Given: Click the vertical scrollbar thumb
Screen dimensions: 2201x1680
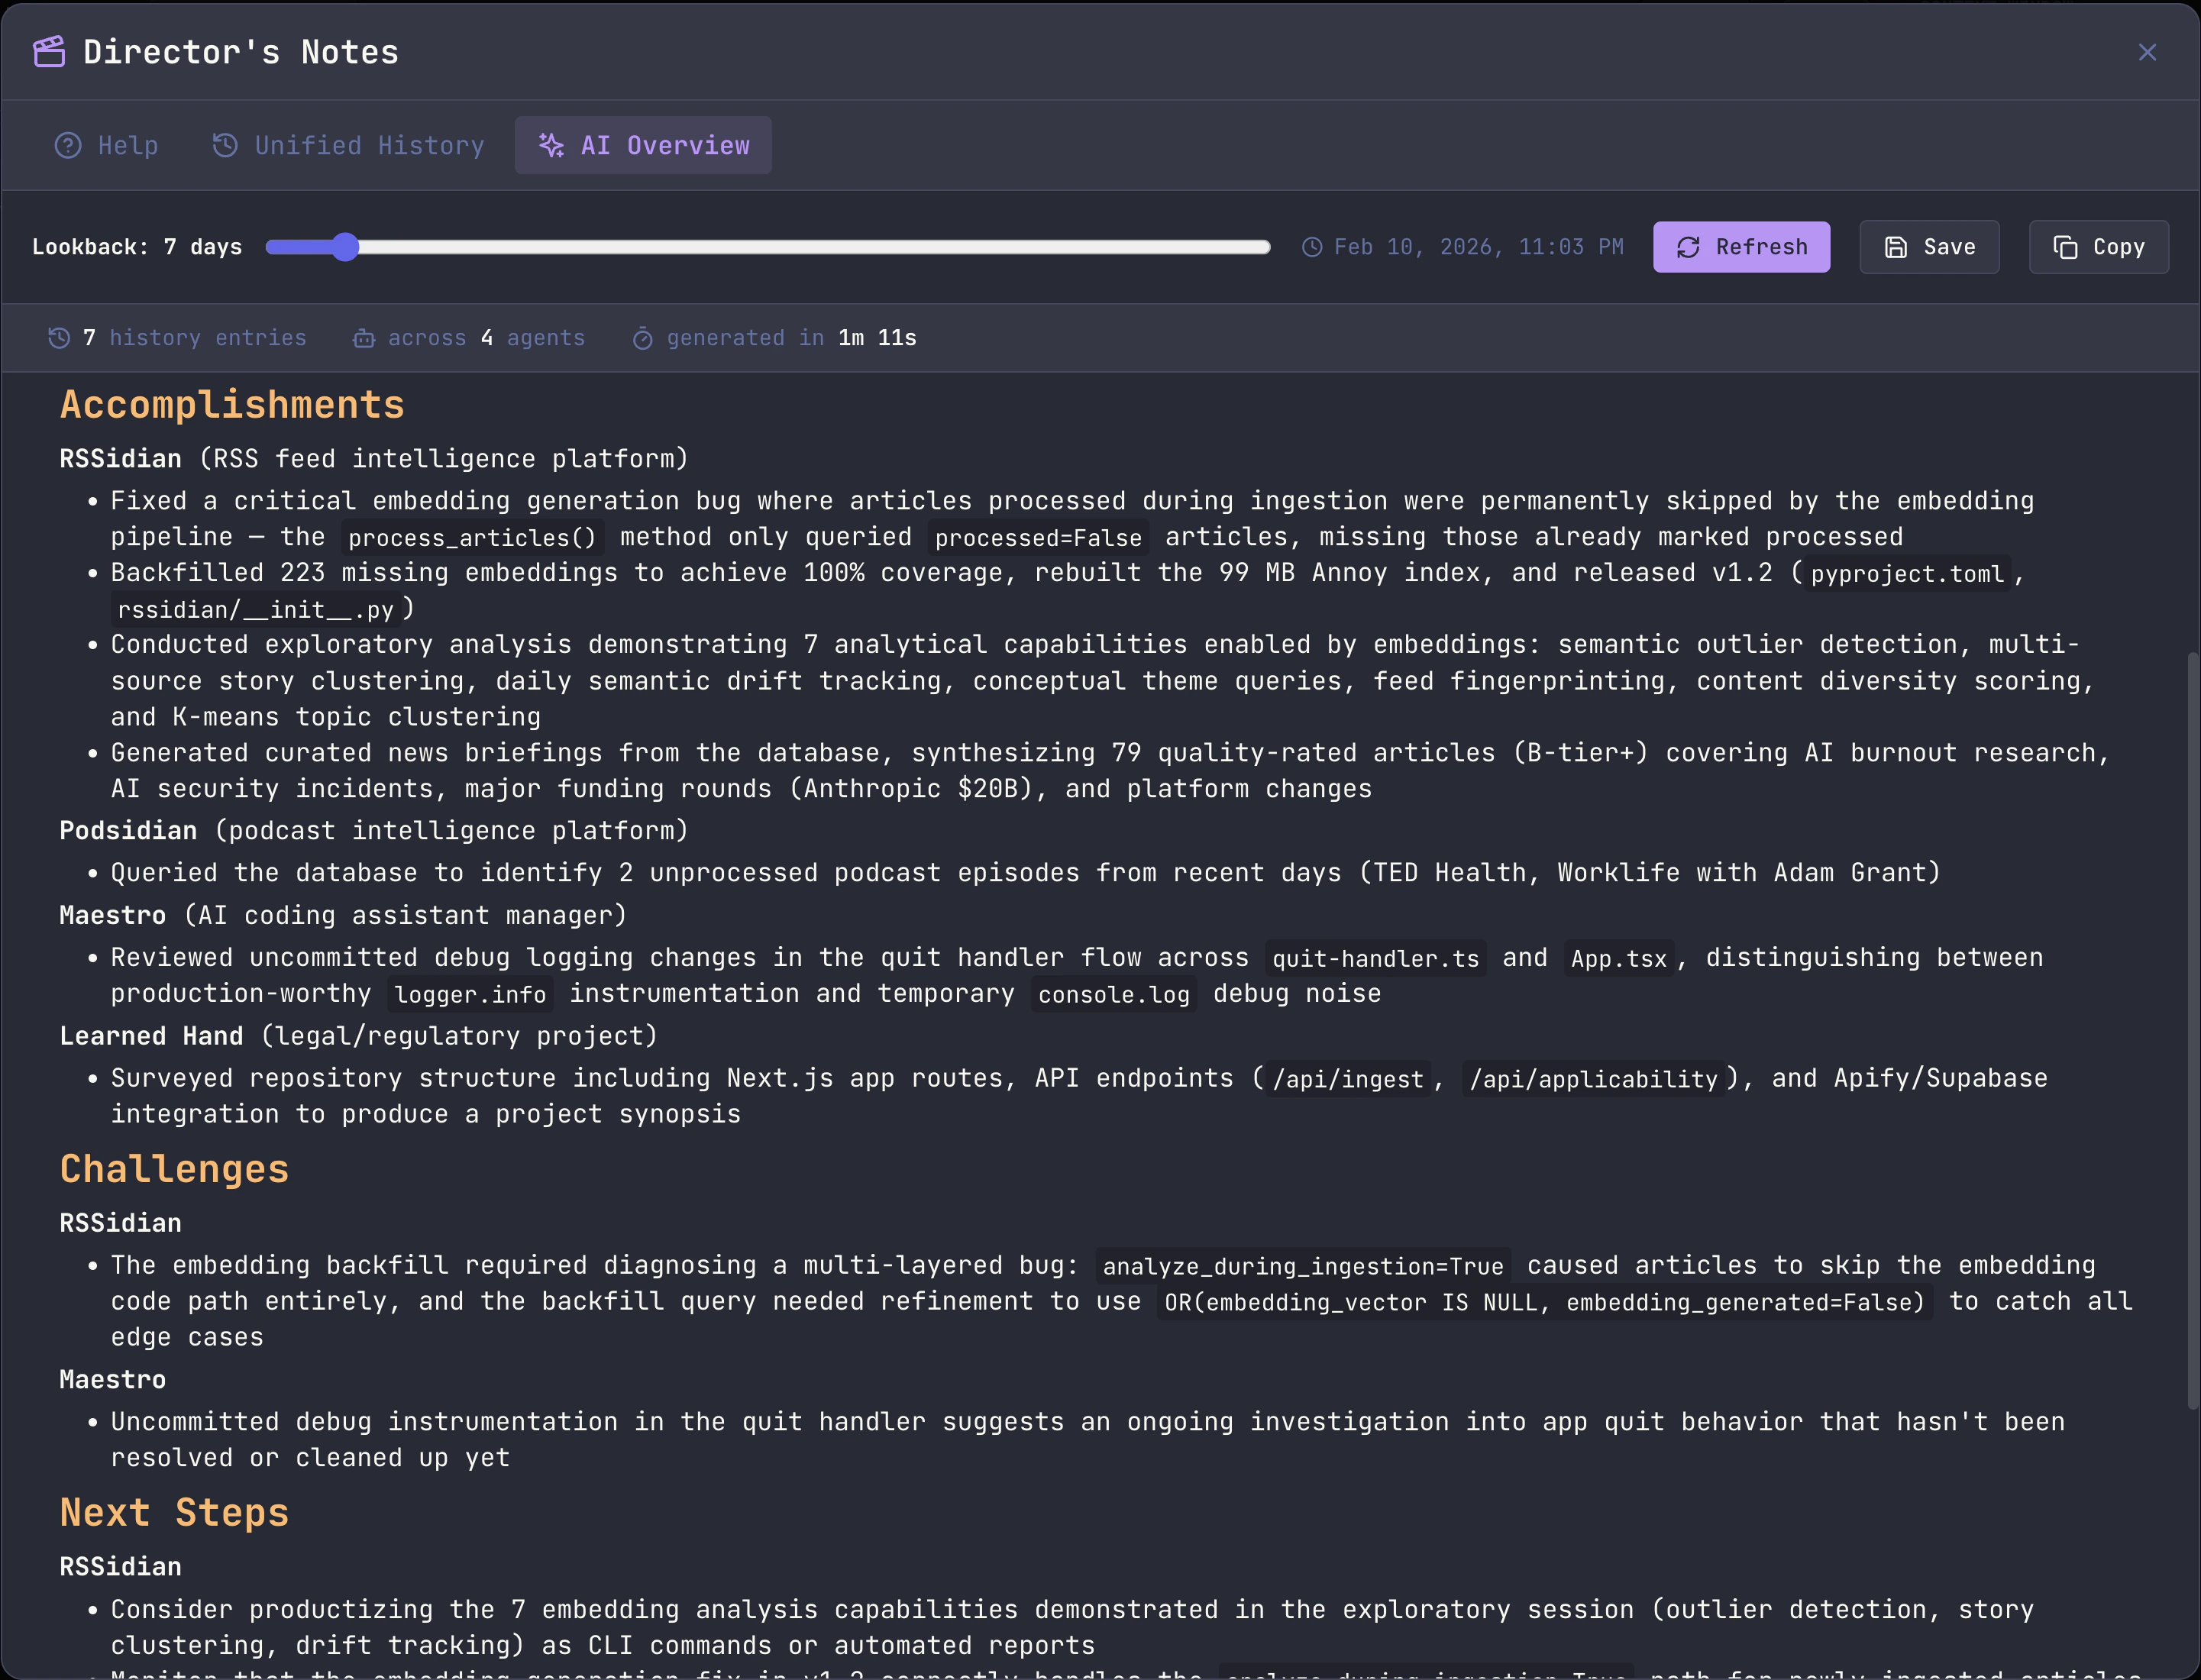Looking at the screenshot, I should [2192, 1030].
